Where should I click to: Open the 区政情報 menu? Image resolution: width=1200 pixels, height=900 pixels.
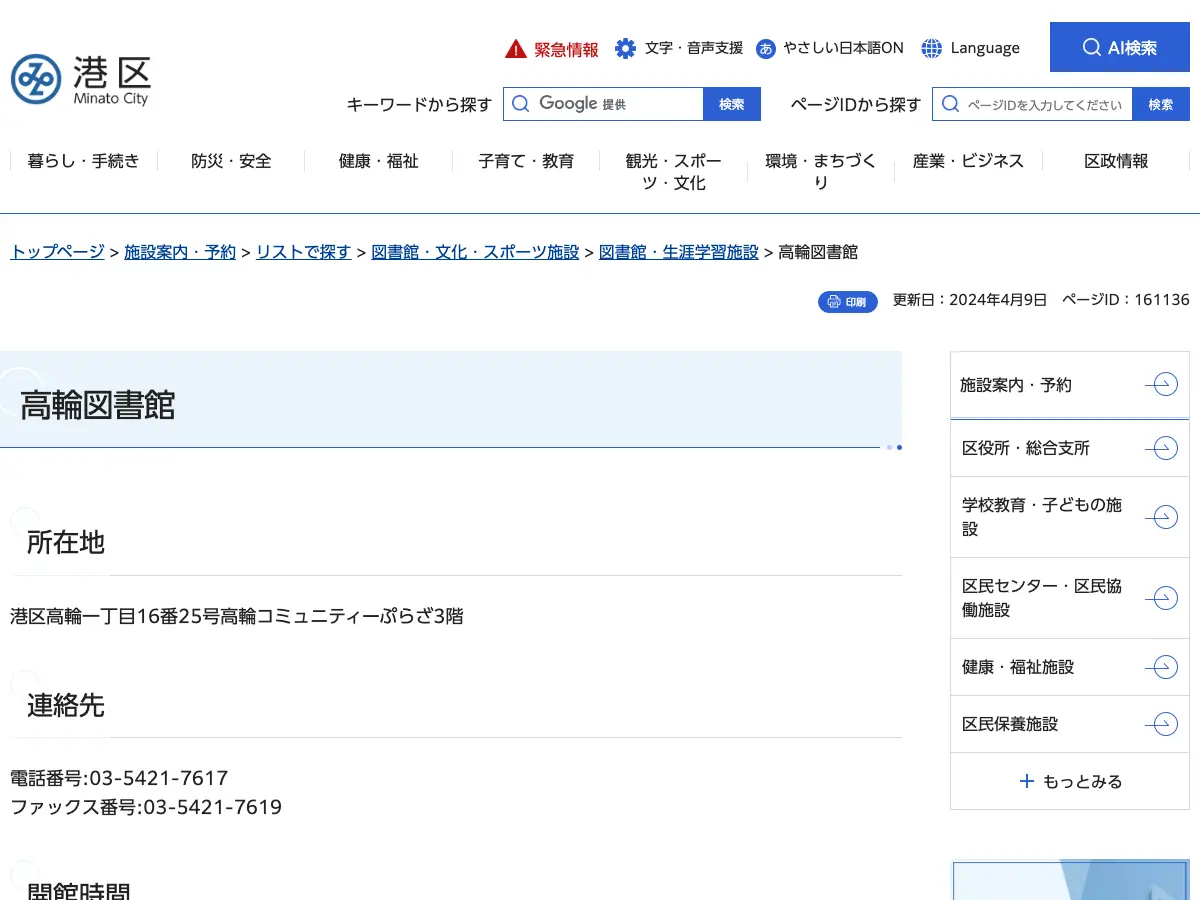[x=1116, y=161]
